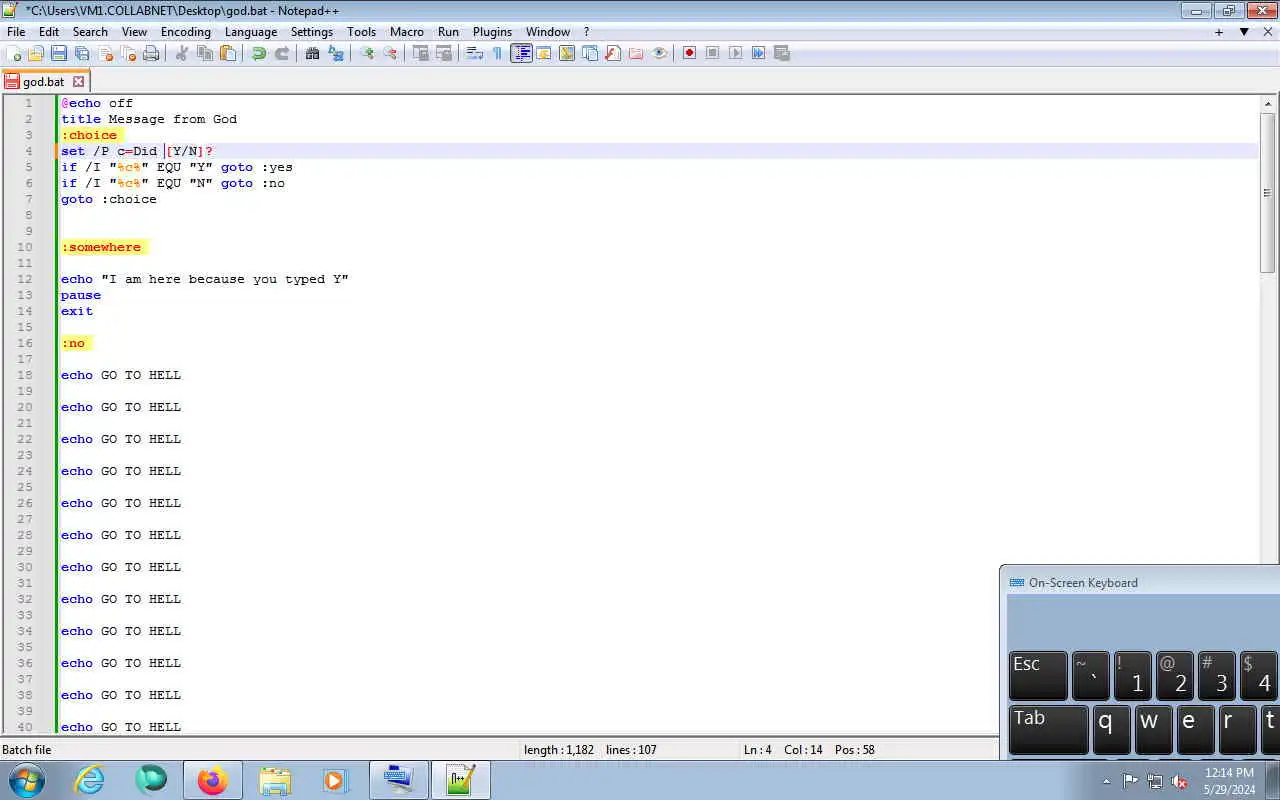Open the Edit menu
Screen dimensions: 1280x800
pyautogui.click(x=49, y=32)
